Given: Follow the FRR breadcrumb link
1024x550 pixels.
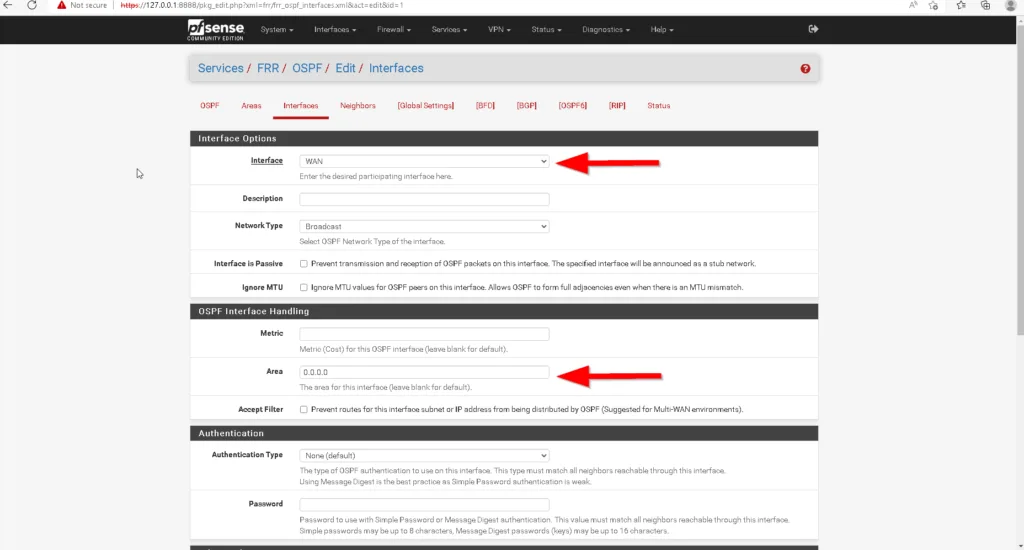Looking at the screenshot, I should tap(268, 69).
